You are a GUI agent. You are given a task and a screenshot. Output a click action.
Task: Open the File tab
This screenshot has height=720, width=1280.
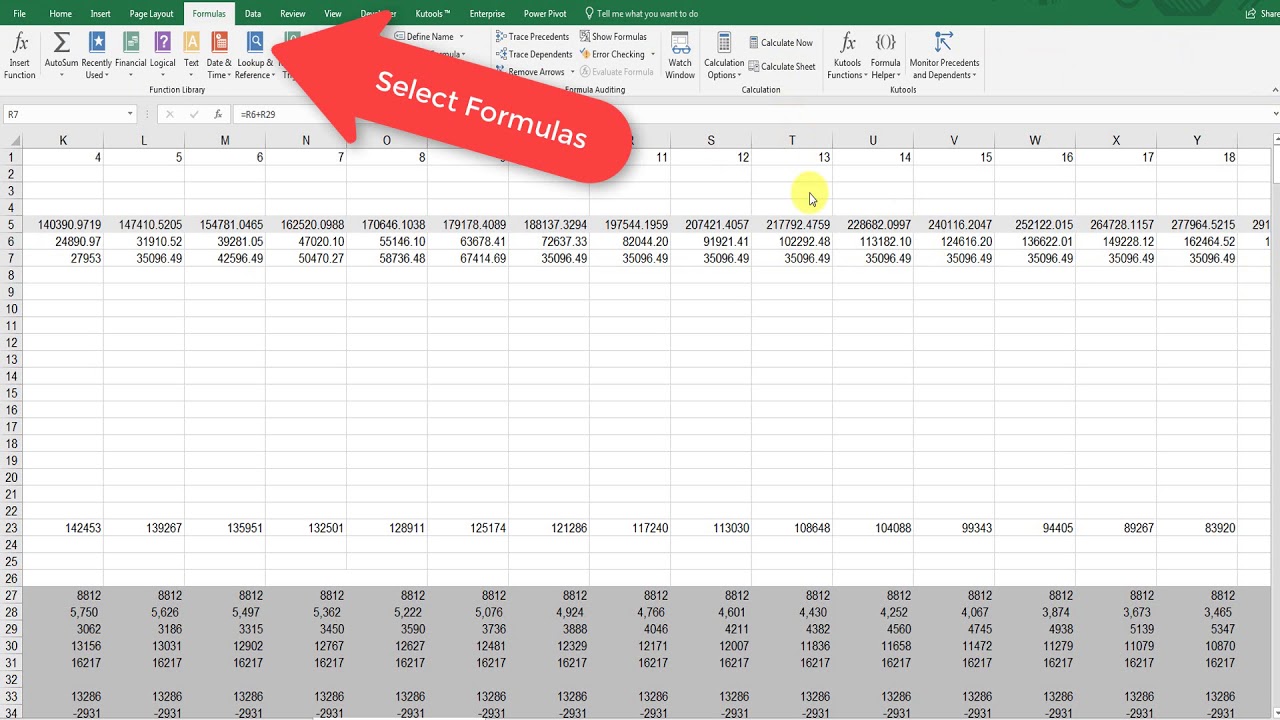pyautogui.click(x=20, y=14)
